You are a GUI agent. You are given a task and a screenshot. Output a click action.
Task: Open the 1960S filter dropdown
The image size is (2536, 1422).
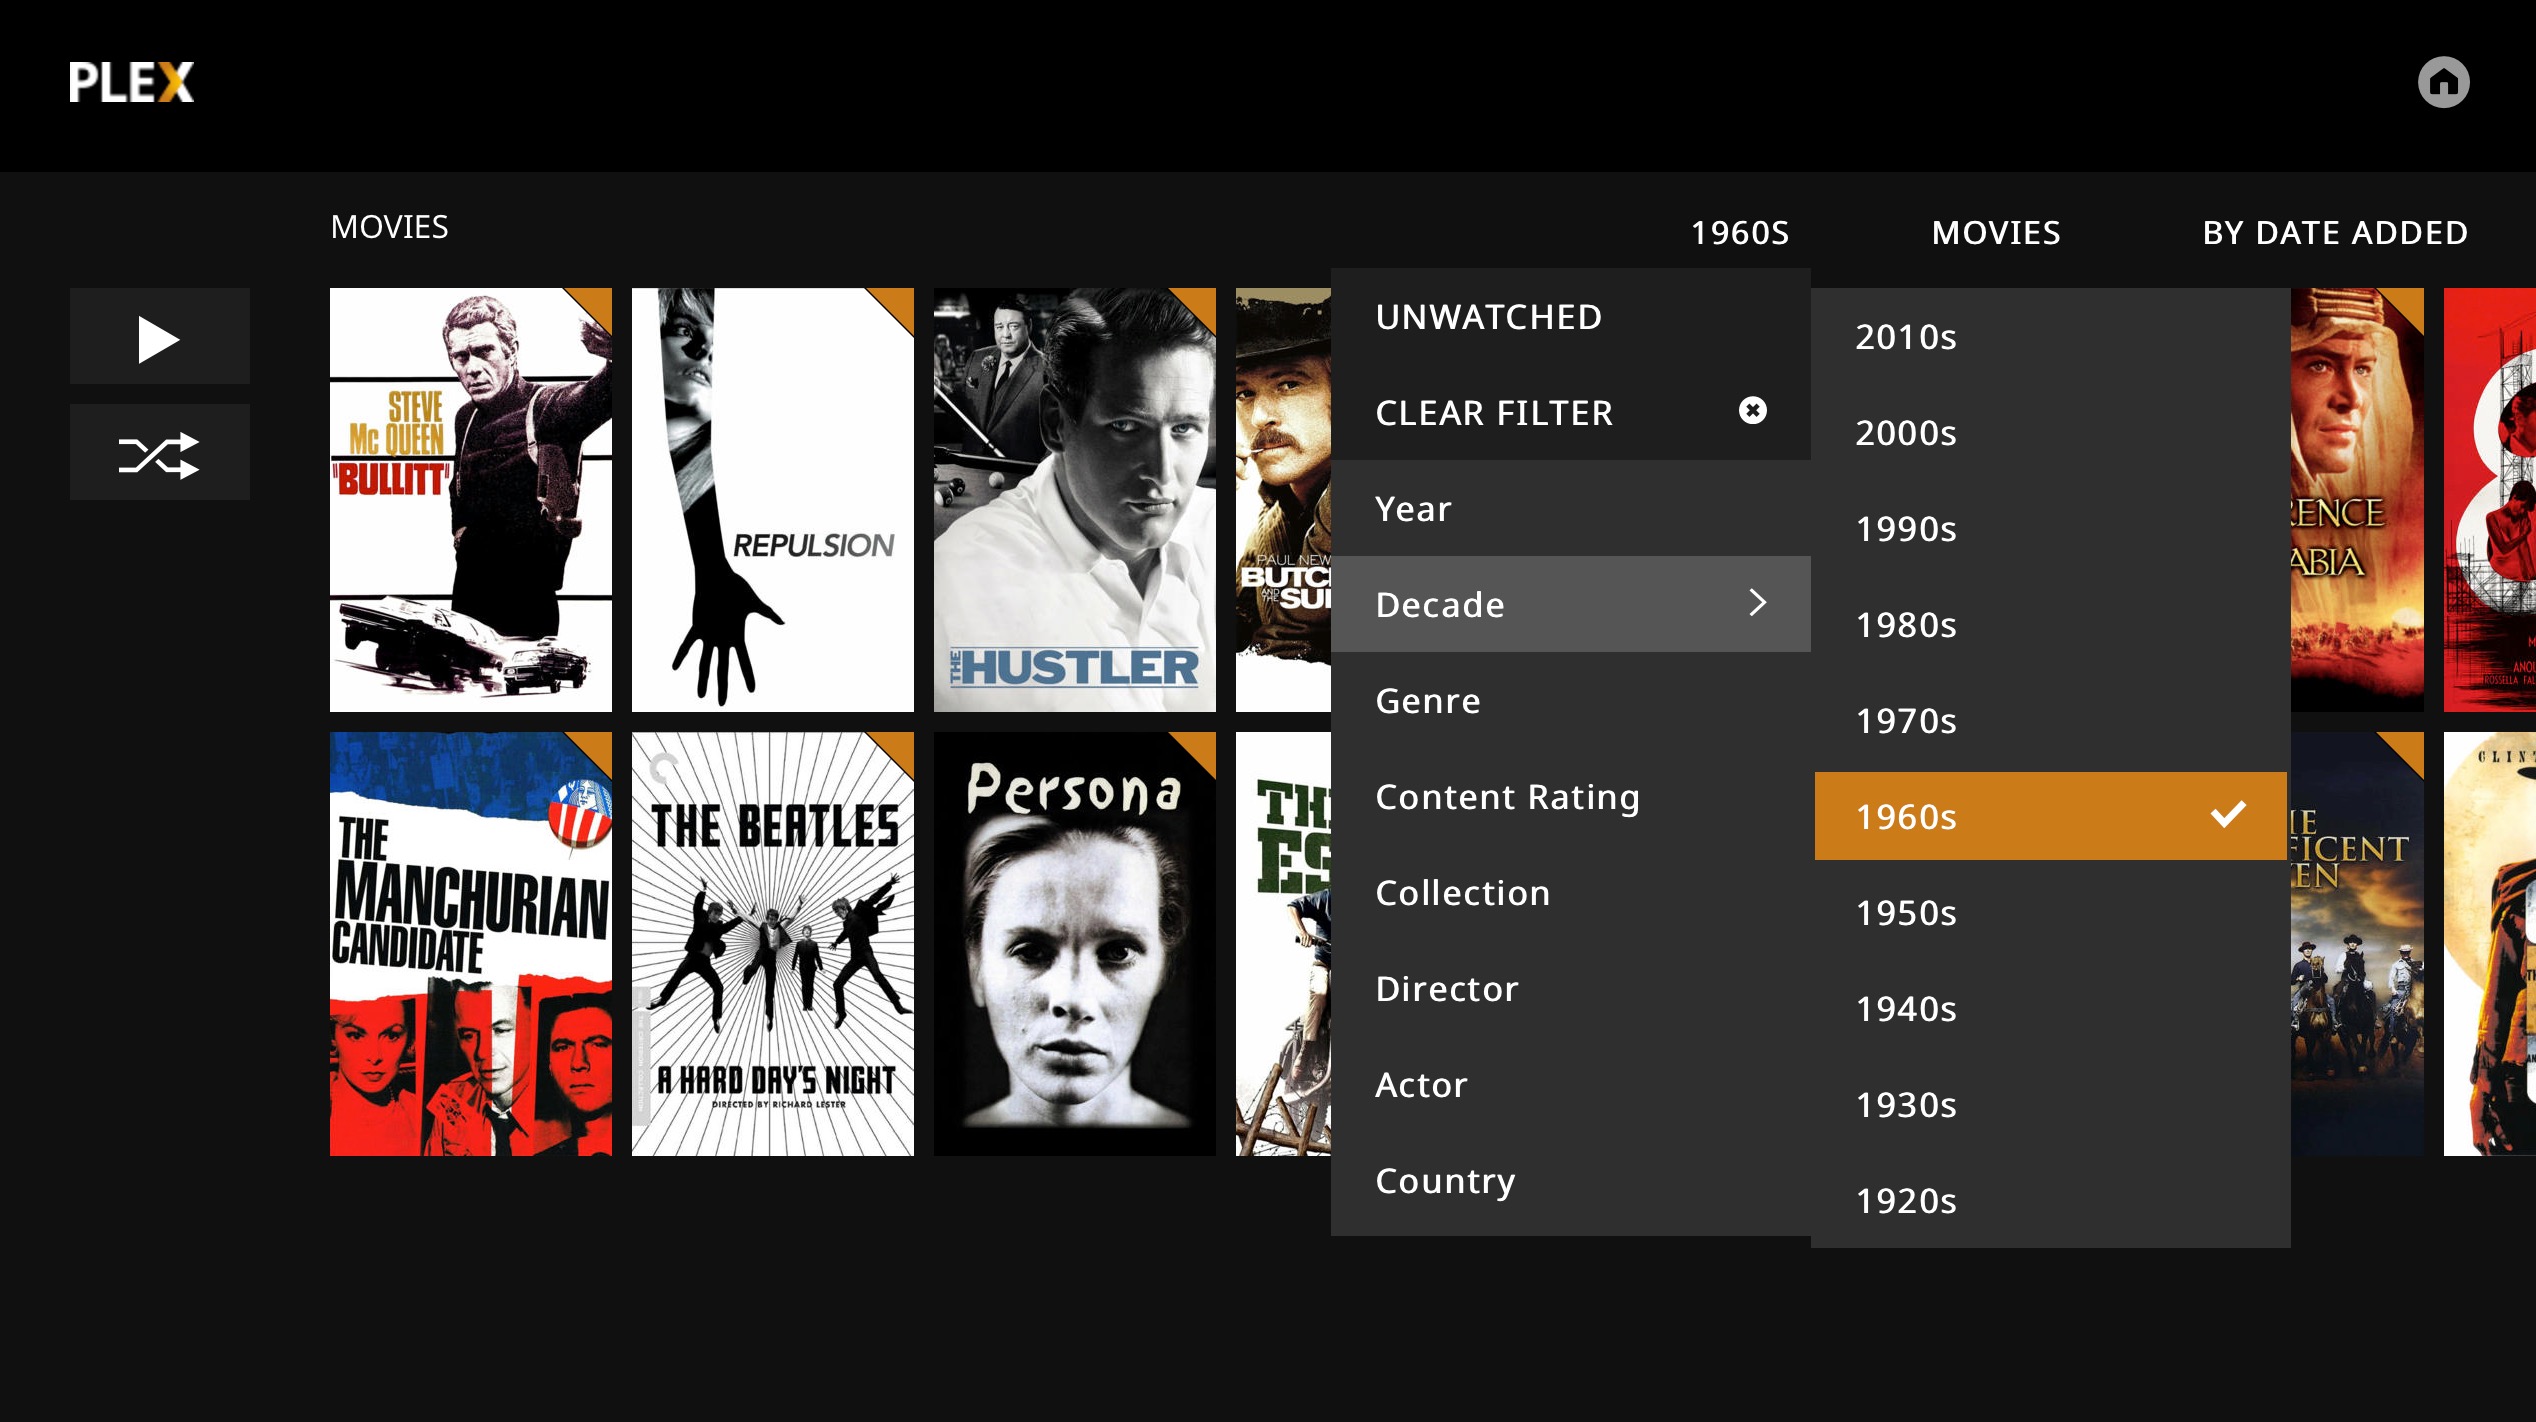tap(1739, 233)
